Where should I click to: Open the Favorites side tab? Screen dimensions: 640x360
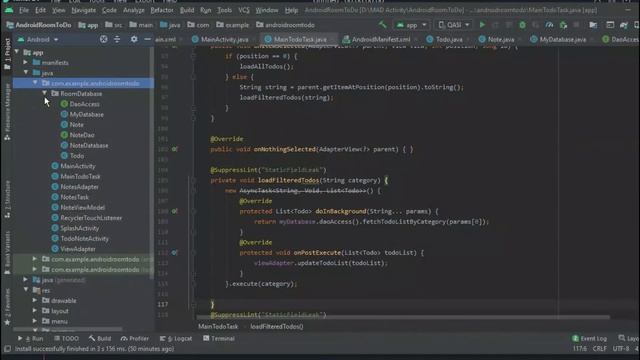coord(7,307)
